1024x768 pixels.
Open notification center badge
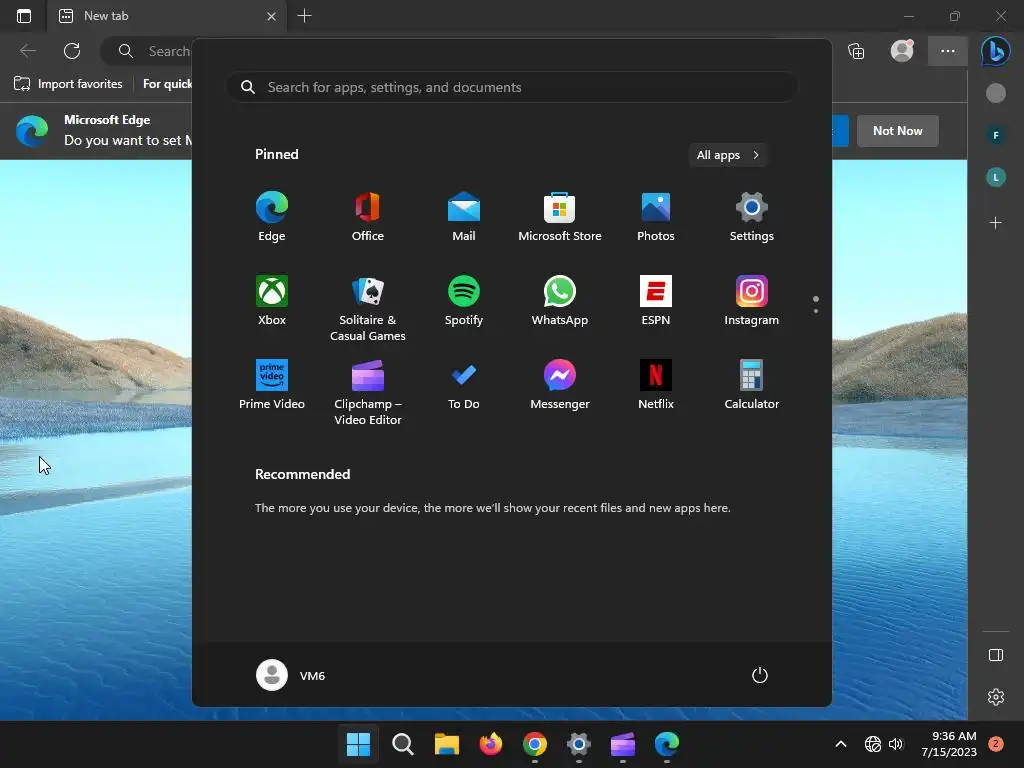[996, 744]
